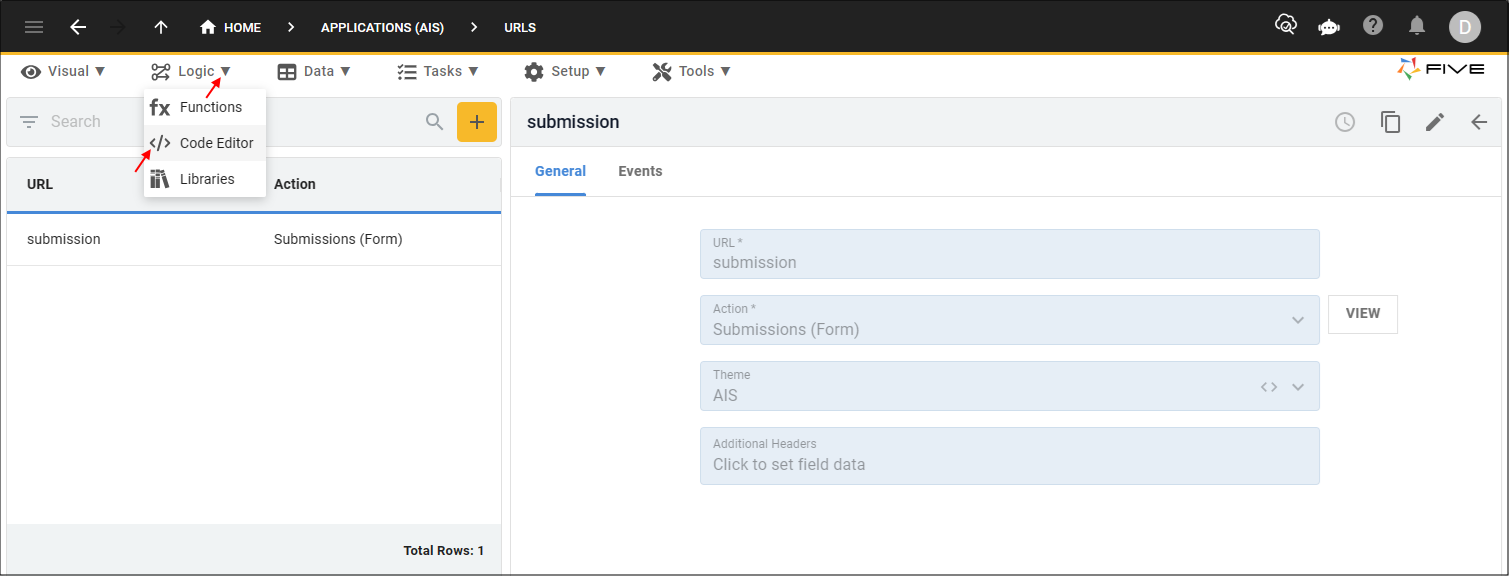This screenshot has width=1509, height=576.
Task: Collapse the submission detail panel
Action: (1479, 121)
